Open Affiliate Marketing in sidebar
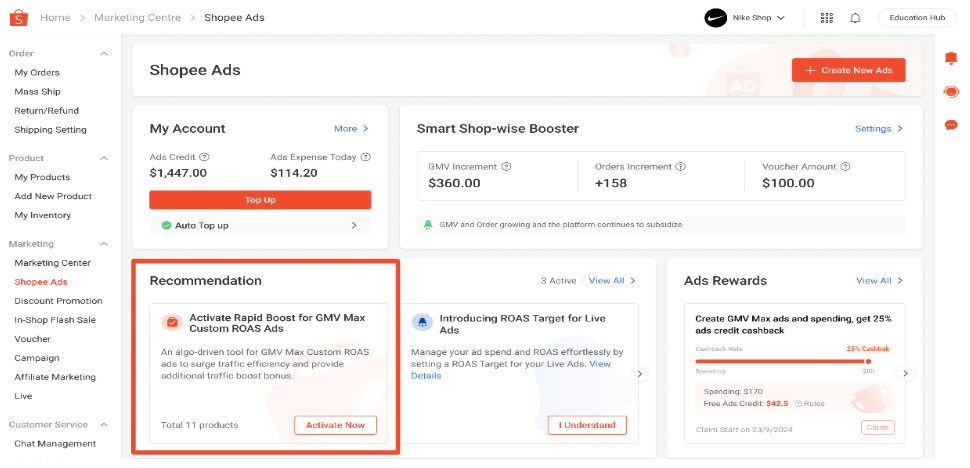This screenshot has width=970, height=468. click(x=56, y=377)
